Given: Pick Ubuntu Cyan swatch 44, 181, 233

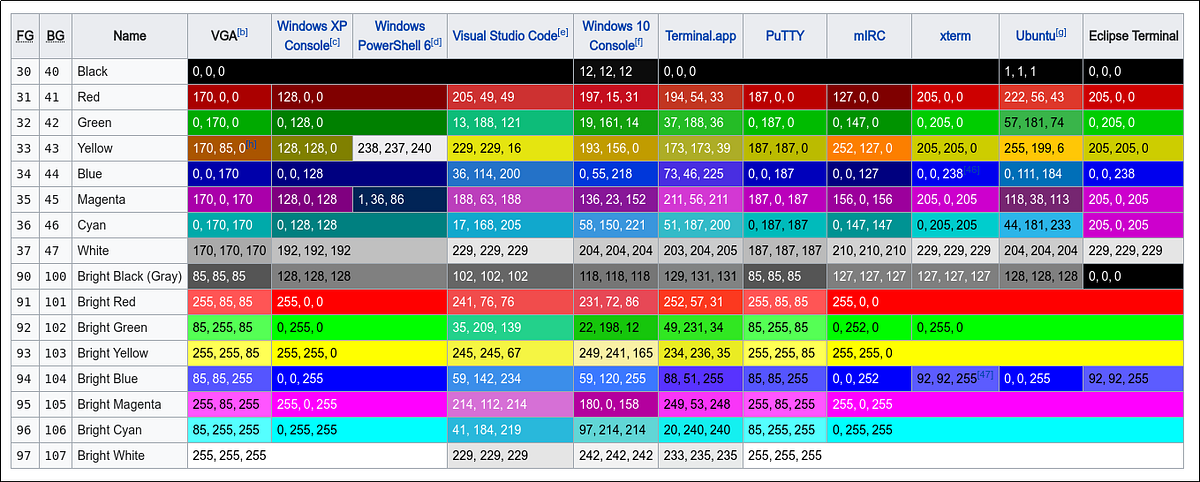Looking at the screenshot, I should [1041, 225].
